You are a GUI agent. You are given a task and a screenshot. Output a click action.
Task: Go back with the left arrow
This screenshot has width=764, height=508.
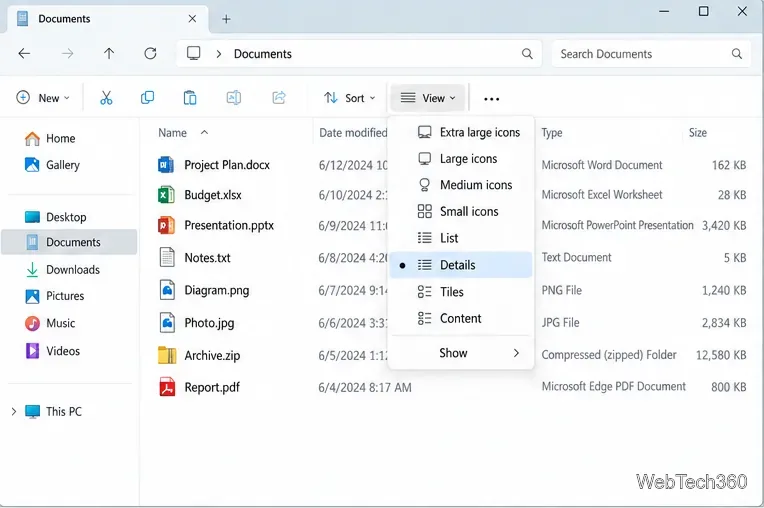coord(24,54)
